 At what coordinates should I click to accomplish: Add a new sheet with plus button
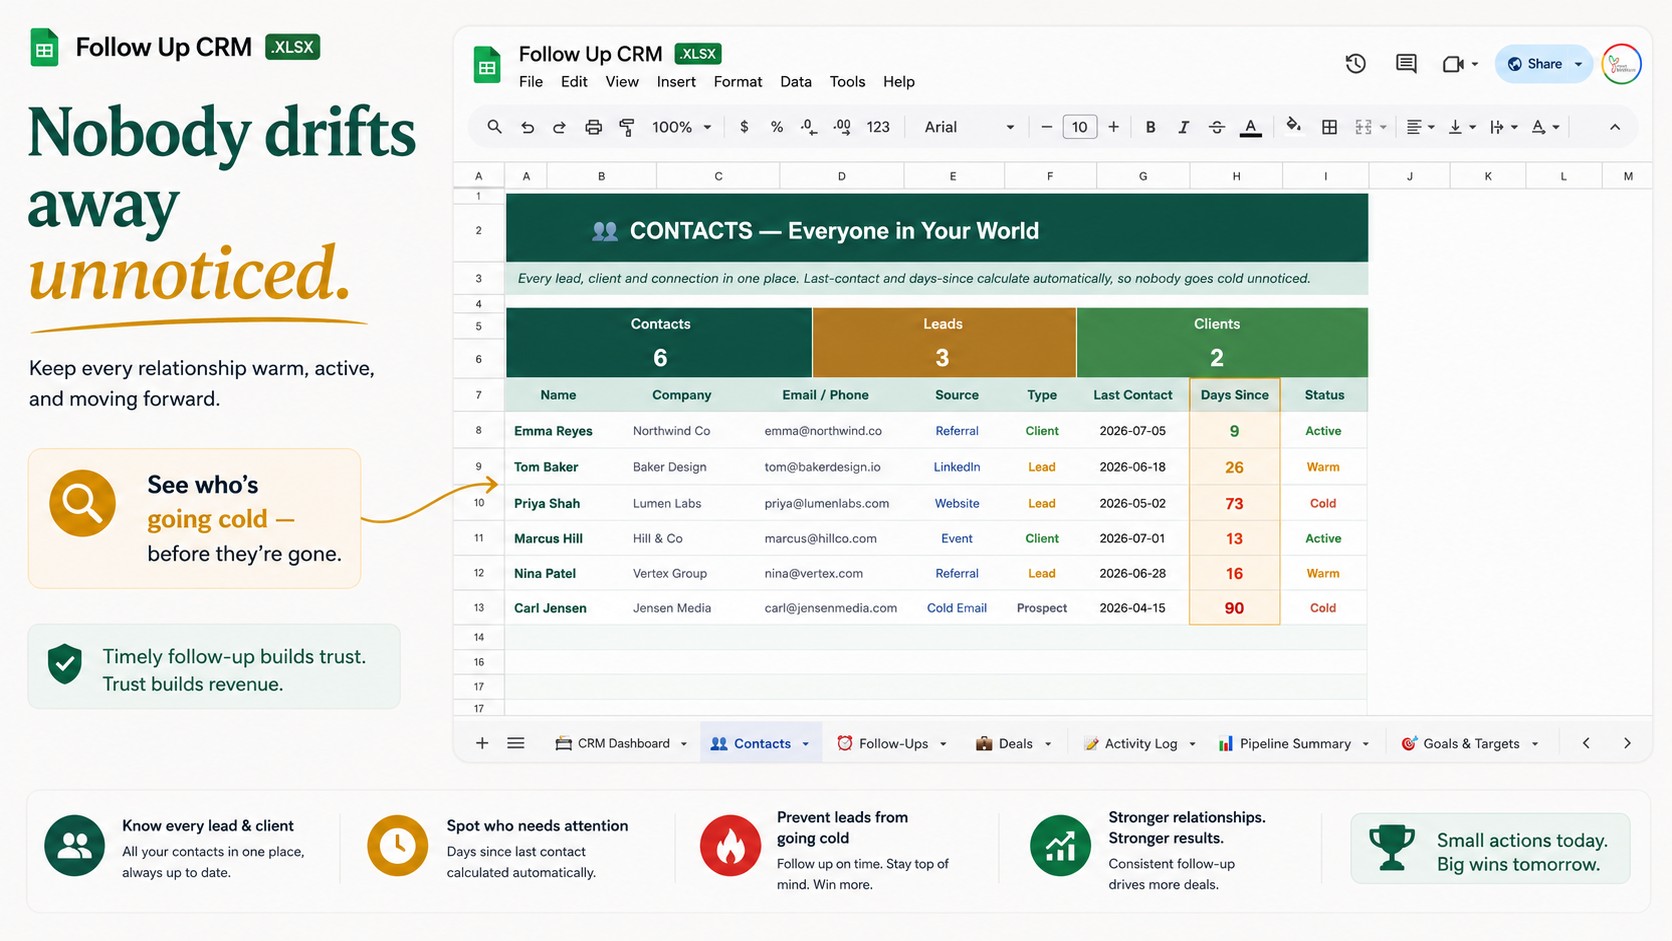coord(482,743)
